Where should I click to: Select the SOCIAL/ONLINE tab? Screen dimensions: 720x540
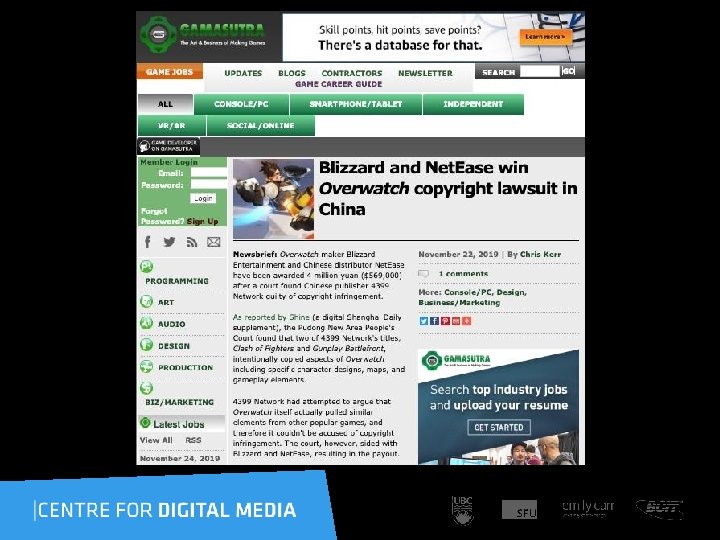coord(260,126)
